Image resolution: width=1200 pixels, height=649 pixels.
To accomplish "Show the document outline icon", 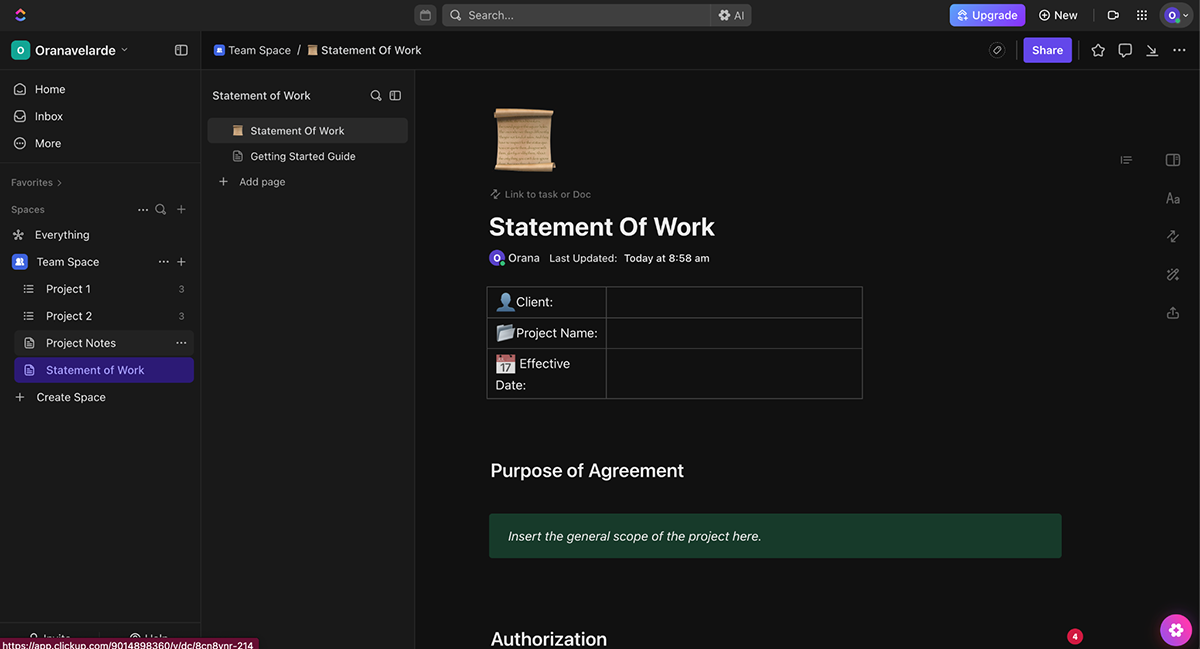I will coord(1126,160).
